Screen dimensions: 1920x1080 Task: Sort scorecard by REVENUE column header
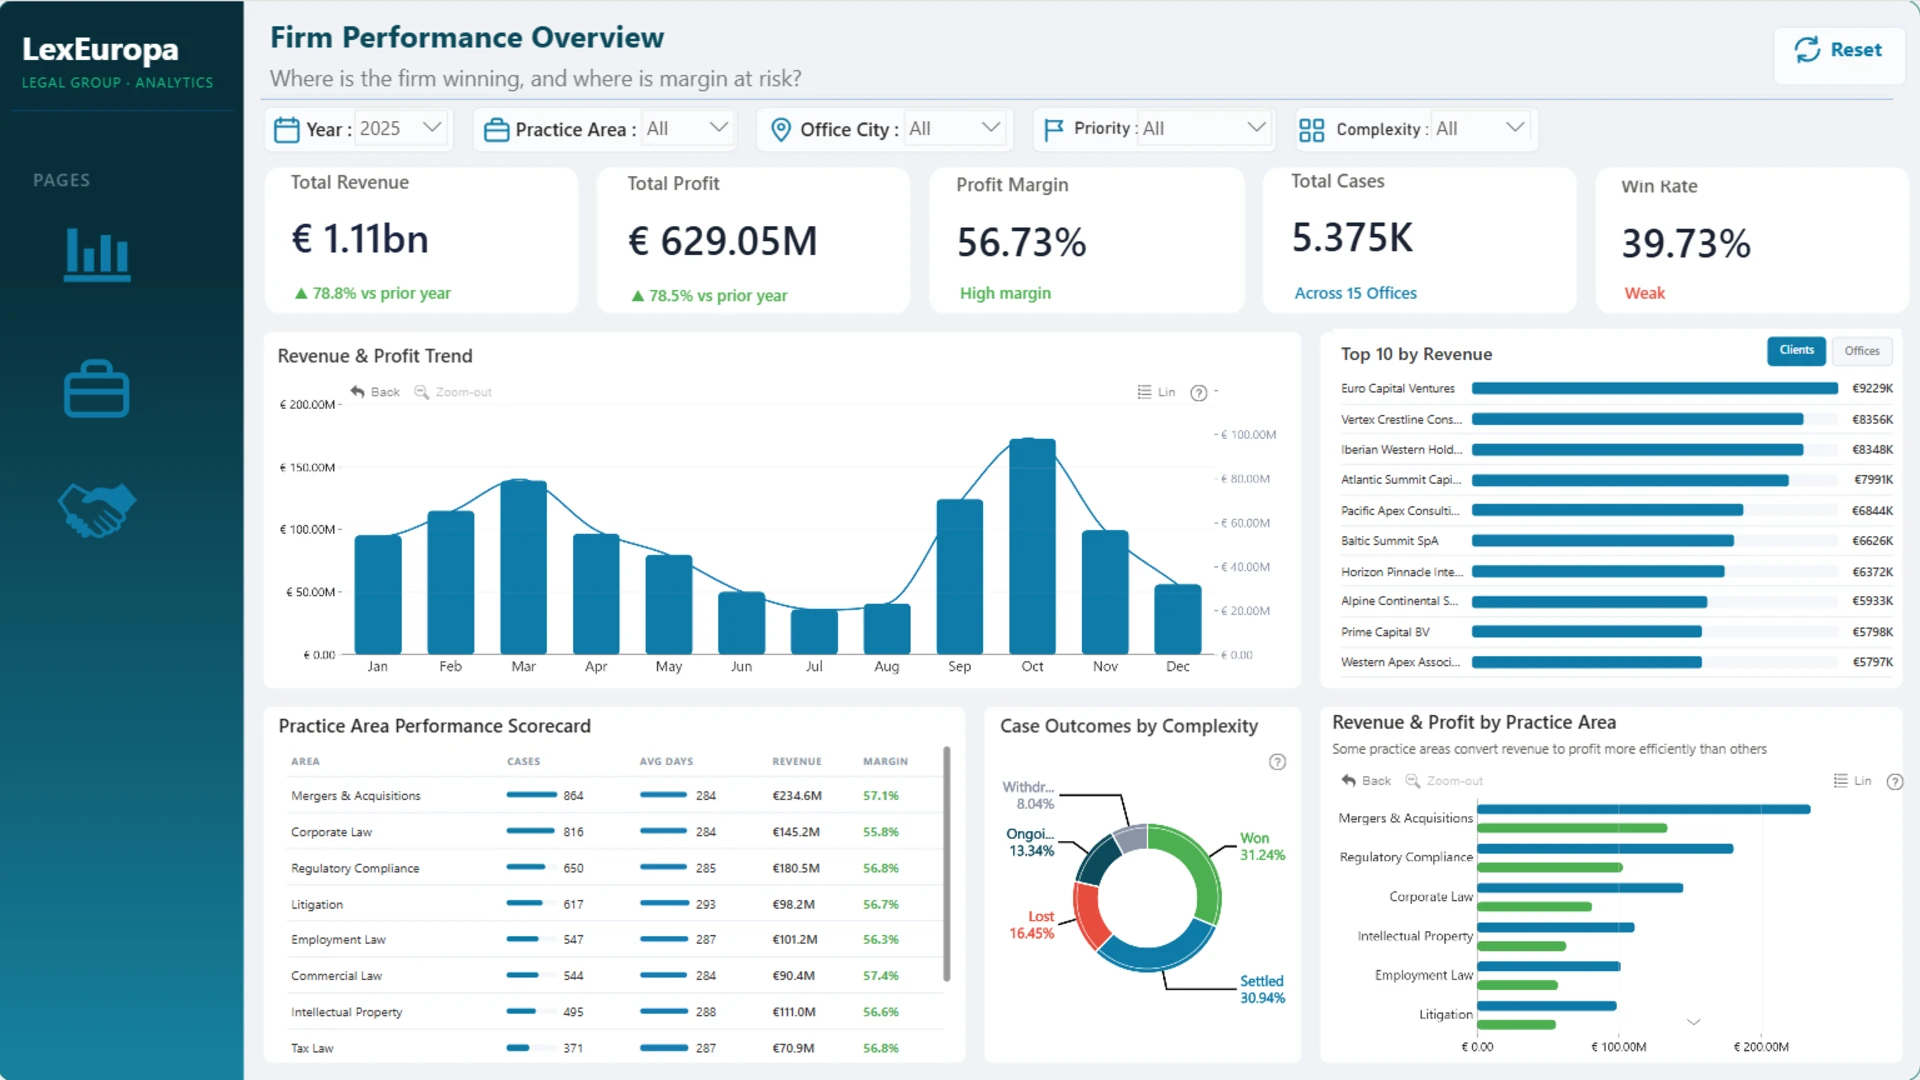pyautogui.click(x=796, y=762)
